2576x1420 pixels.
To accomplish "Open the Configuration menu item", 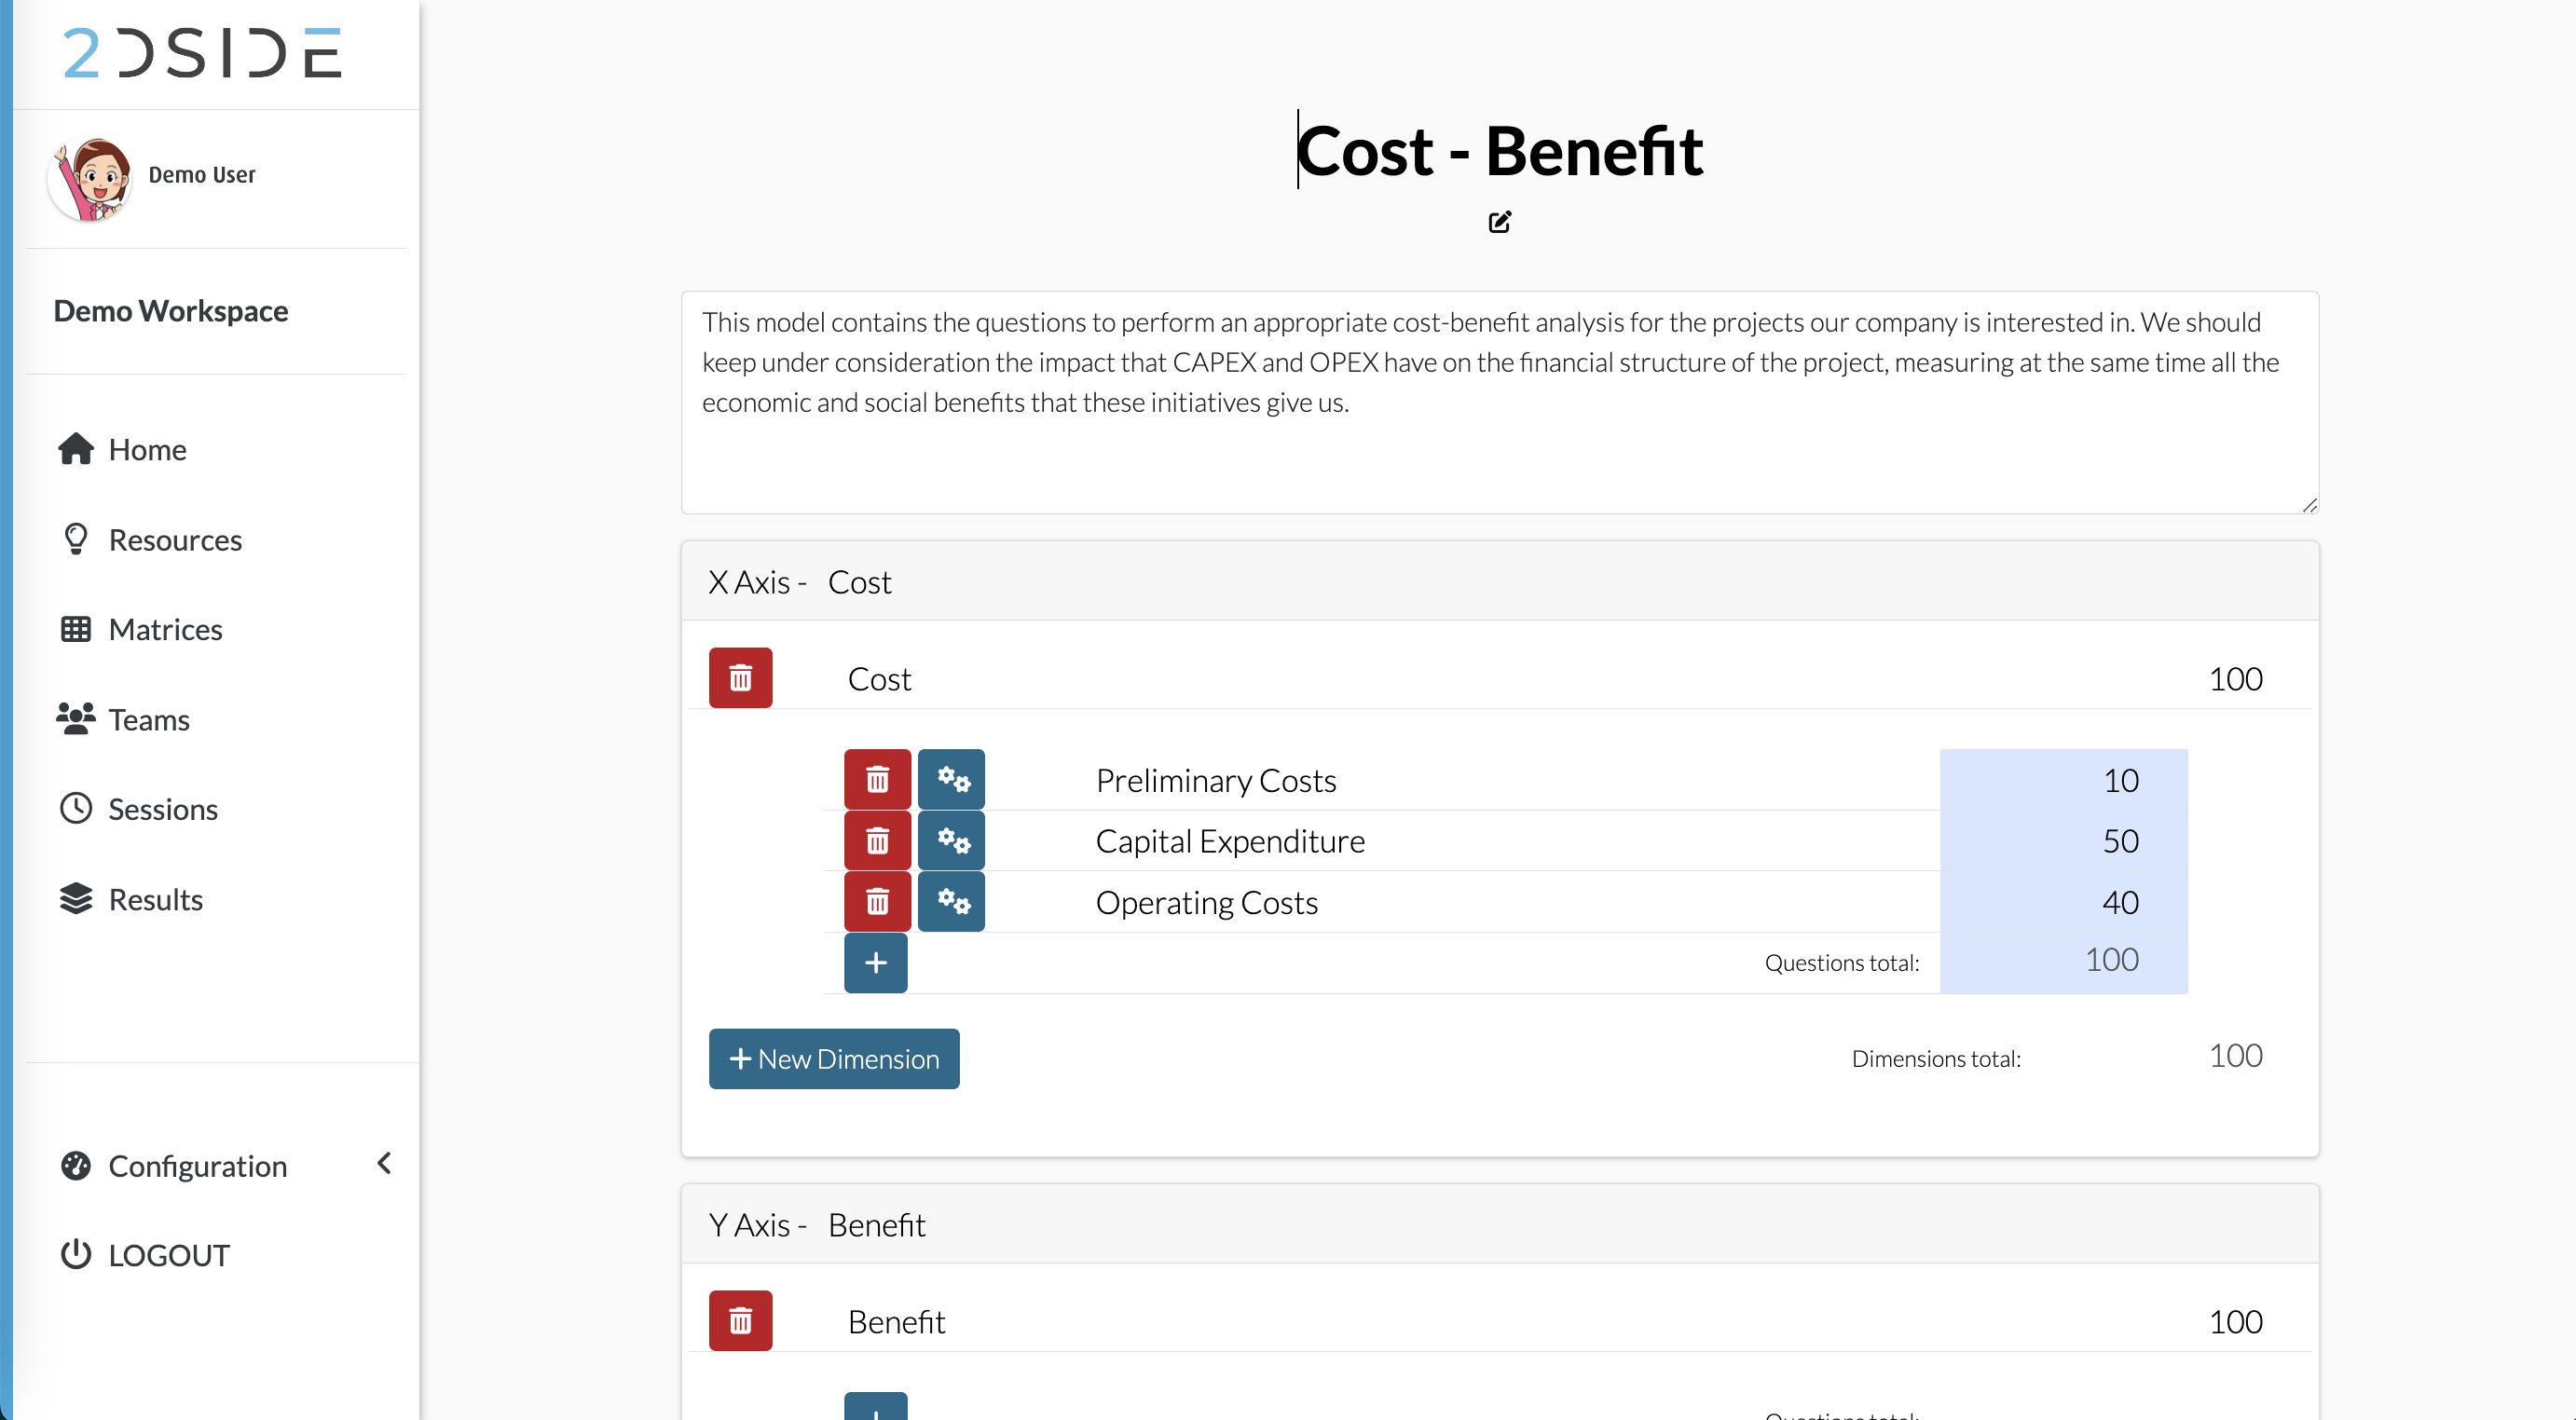I will 197,1166.
